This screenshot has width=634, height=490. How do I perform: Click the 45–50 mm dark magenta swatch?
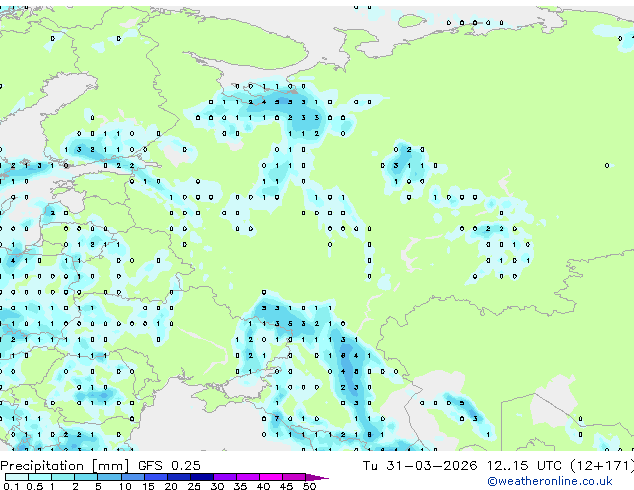[x=294, y=477]
